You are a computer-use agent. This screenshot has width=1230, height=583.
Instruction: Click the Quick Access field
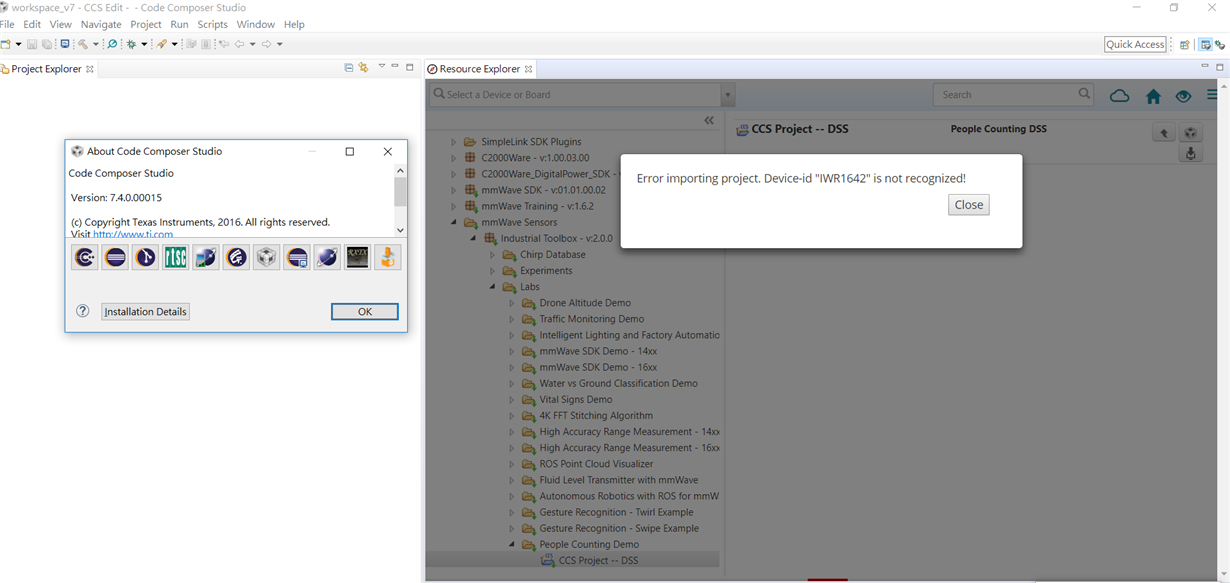[x=1135, y=44]
